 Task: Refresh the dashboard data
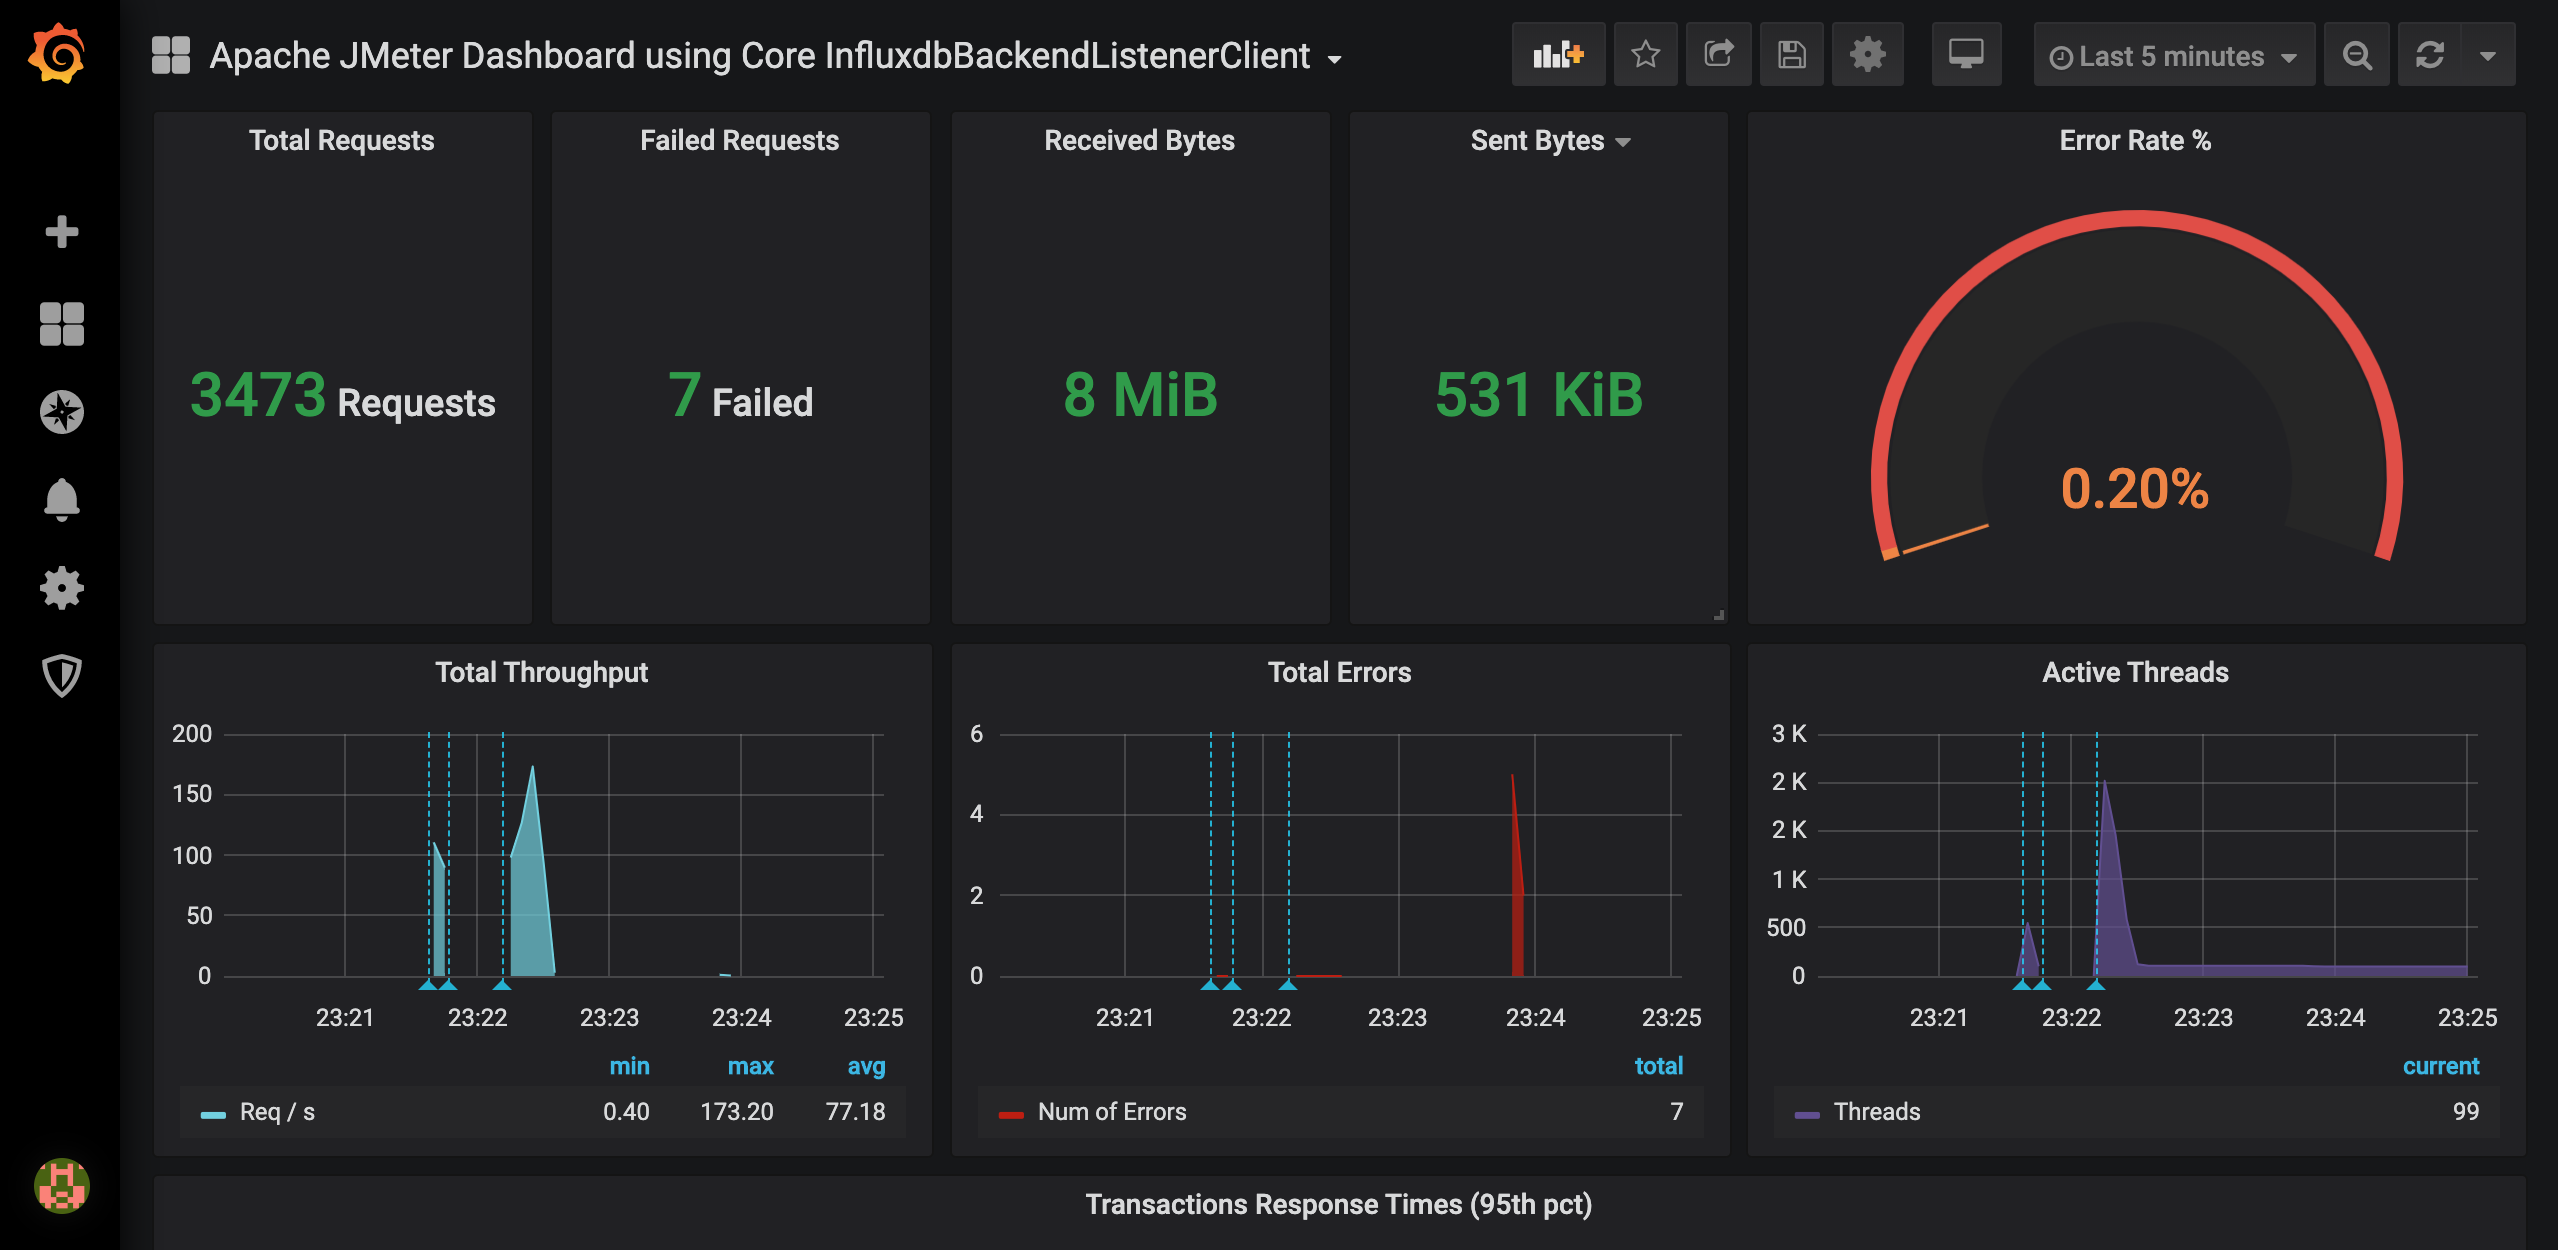tap(2432, 55)
